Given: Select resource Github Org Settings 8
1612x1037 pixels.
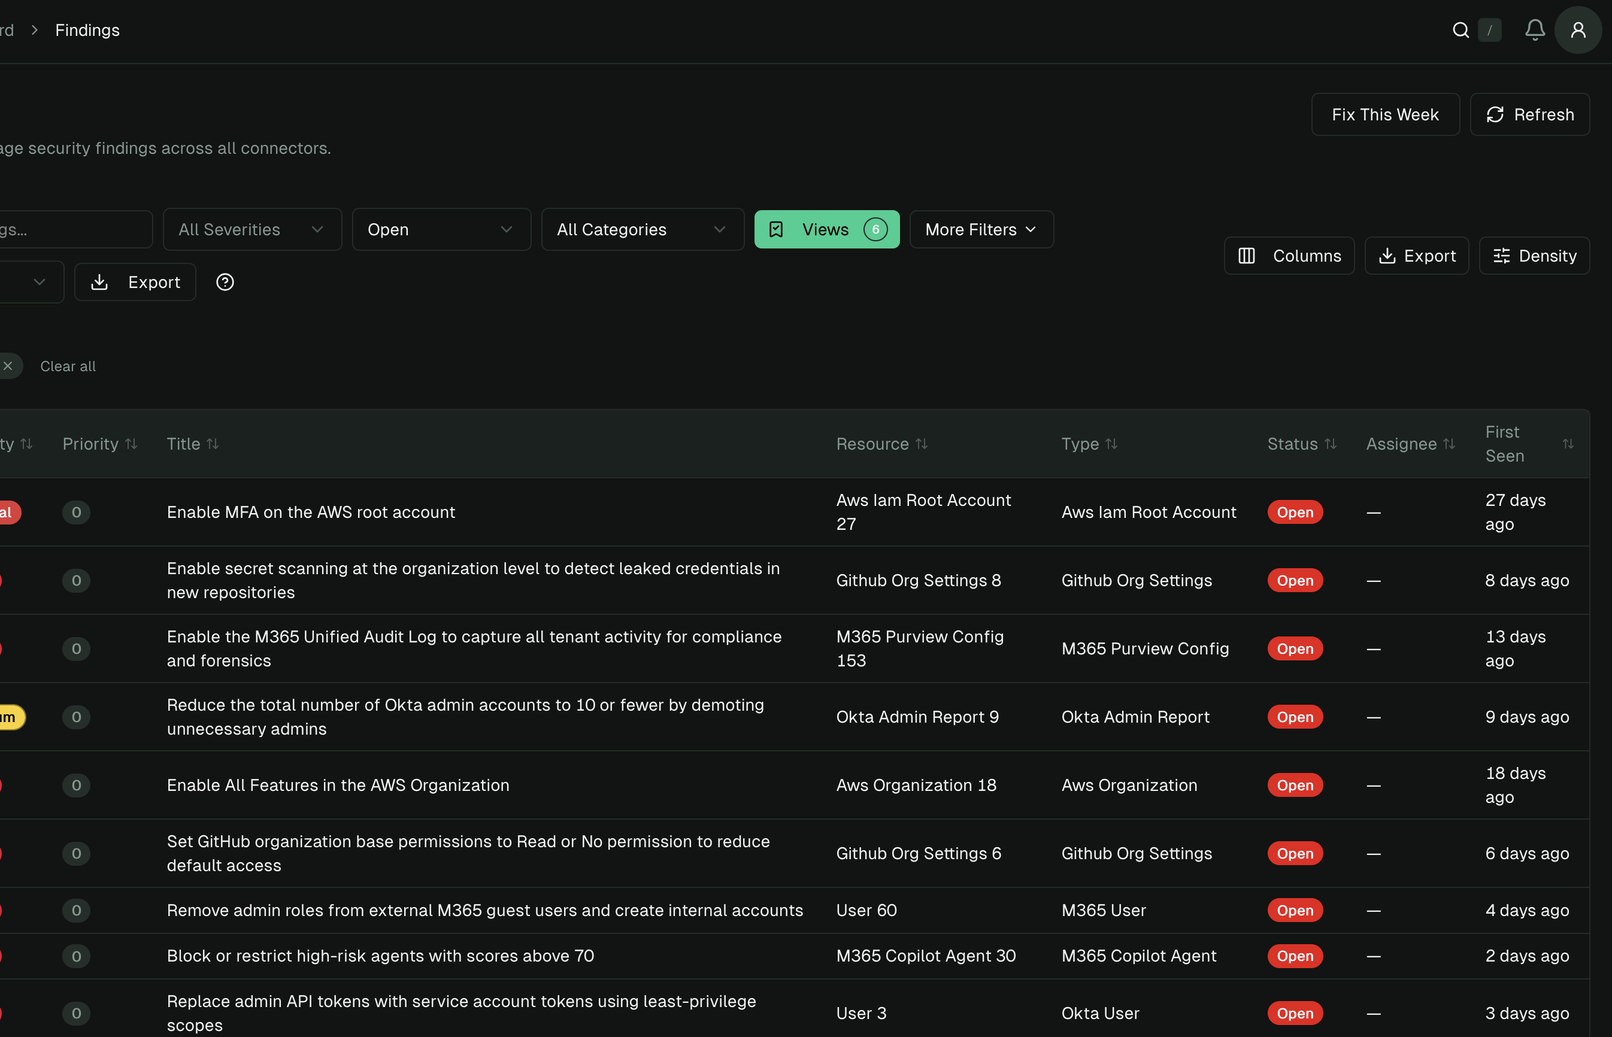Looking at the screenshot, I should point(918,580).
